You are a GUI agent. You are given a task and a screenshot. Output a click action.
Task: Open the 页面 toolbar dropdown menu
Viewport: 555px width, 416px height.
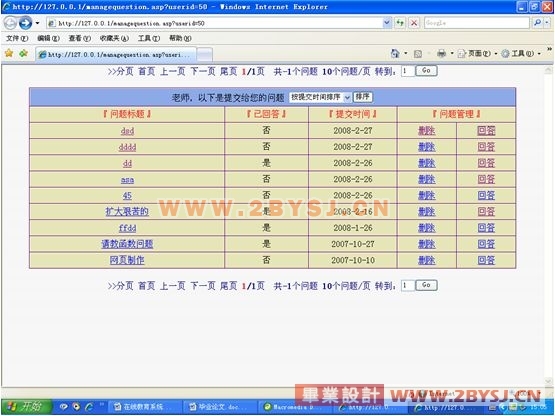pyautogui.click(x=477, y=53)
